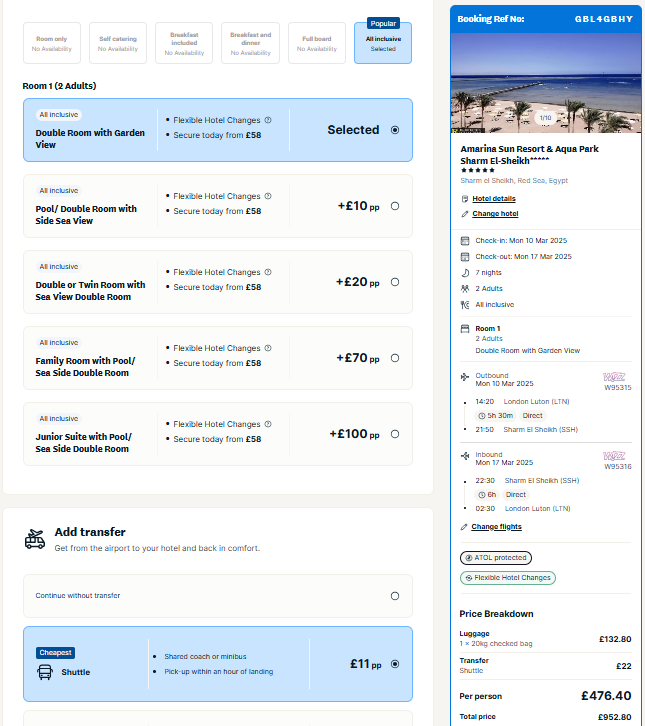
Task: Click the Outbound plane icon
Action: (x=465, y=377)
